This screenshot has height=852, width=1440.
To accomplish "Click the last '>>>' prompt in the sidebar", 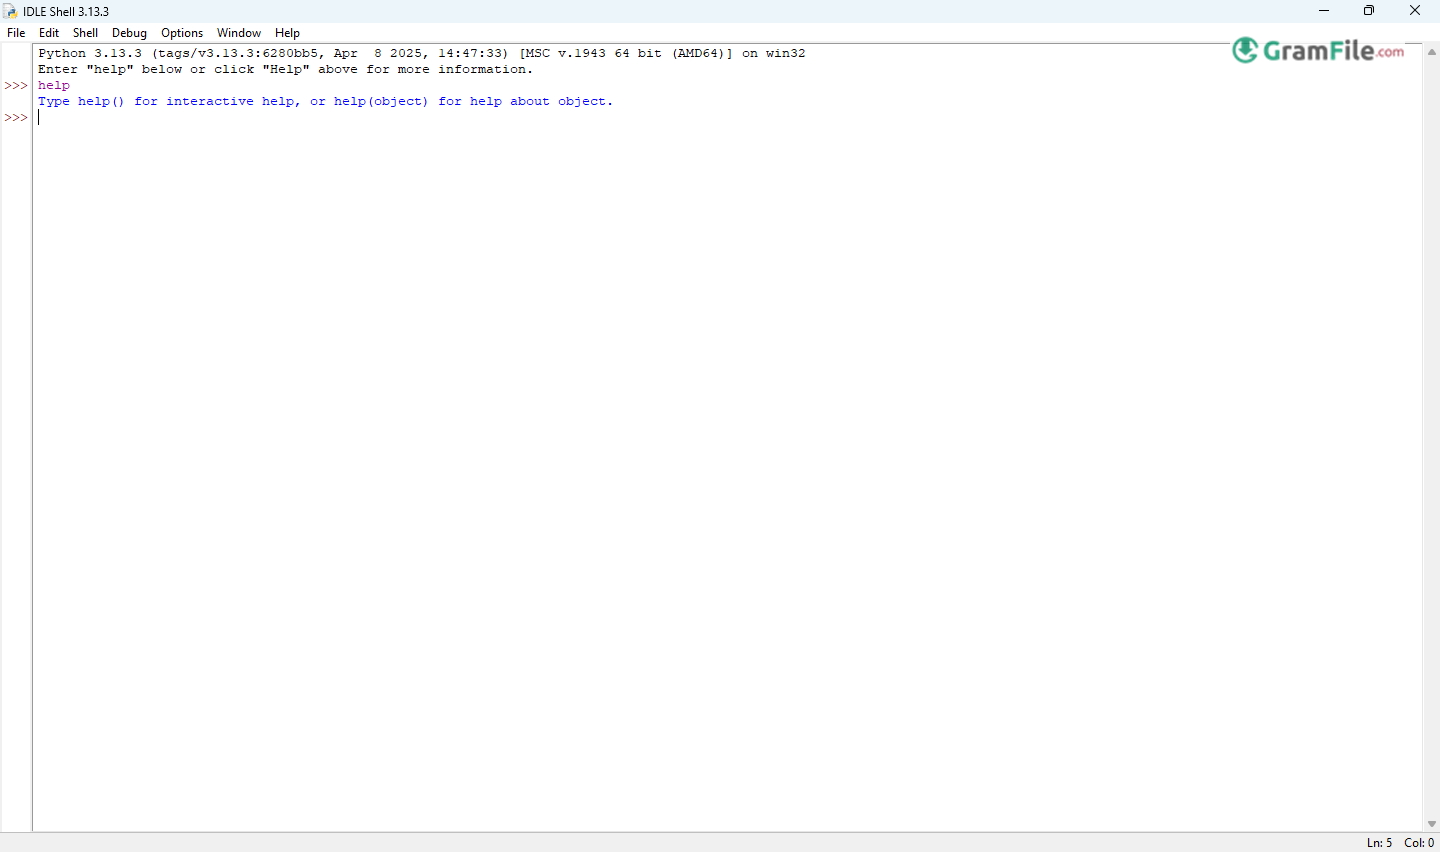I will 16,117.
